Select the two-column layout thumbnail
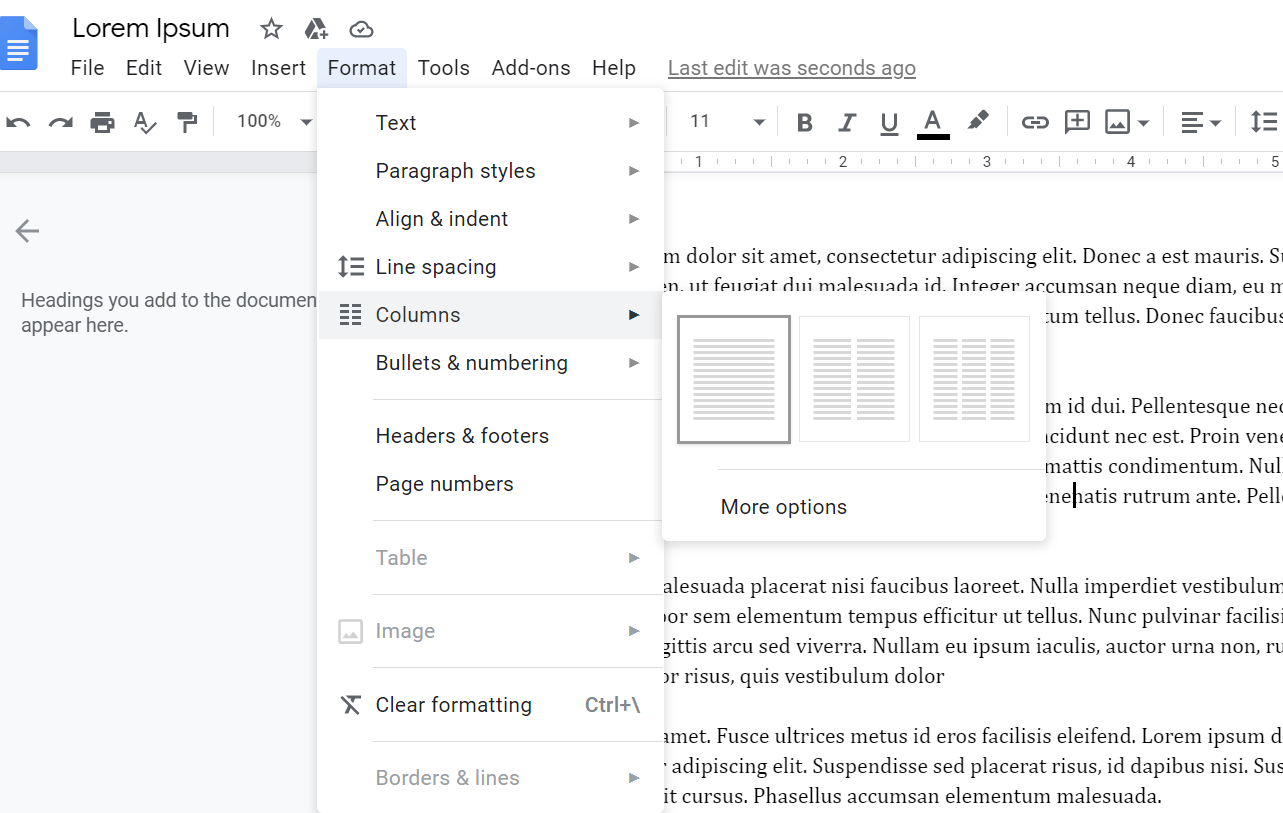 click(x=853, y=379)
